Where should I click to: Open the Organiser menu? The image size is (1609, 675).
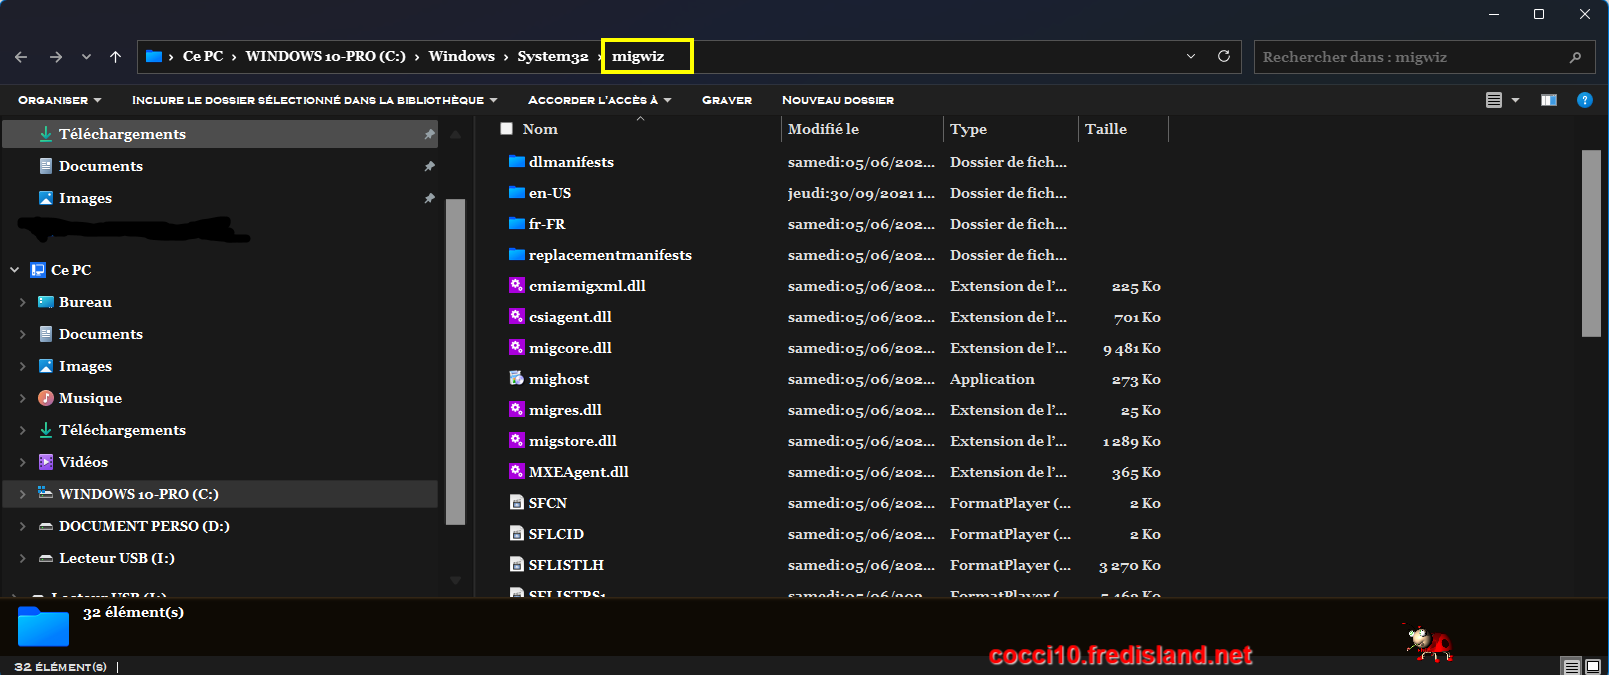(59, 100)
